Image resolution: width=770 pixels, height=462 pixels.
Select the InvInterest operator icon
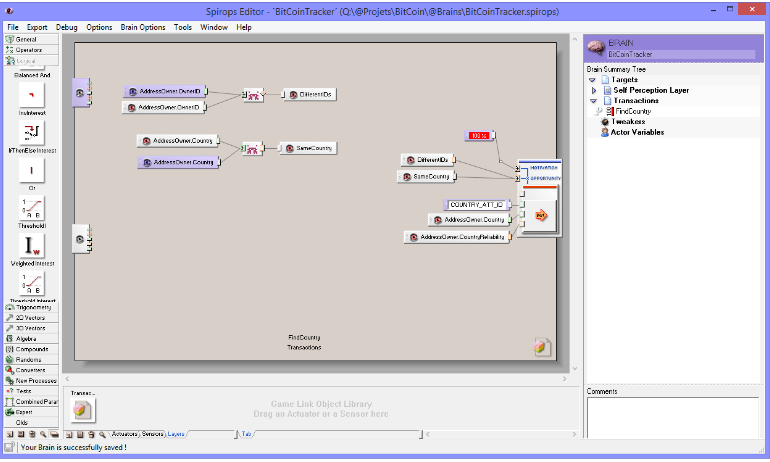[31, 95]
